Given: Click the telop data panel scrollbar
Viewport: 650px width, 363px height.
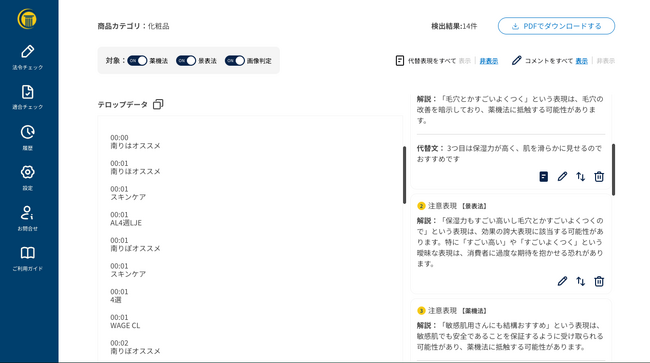Looking at the screenshot, I should click(x=404, y=175).
